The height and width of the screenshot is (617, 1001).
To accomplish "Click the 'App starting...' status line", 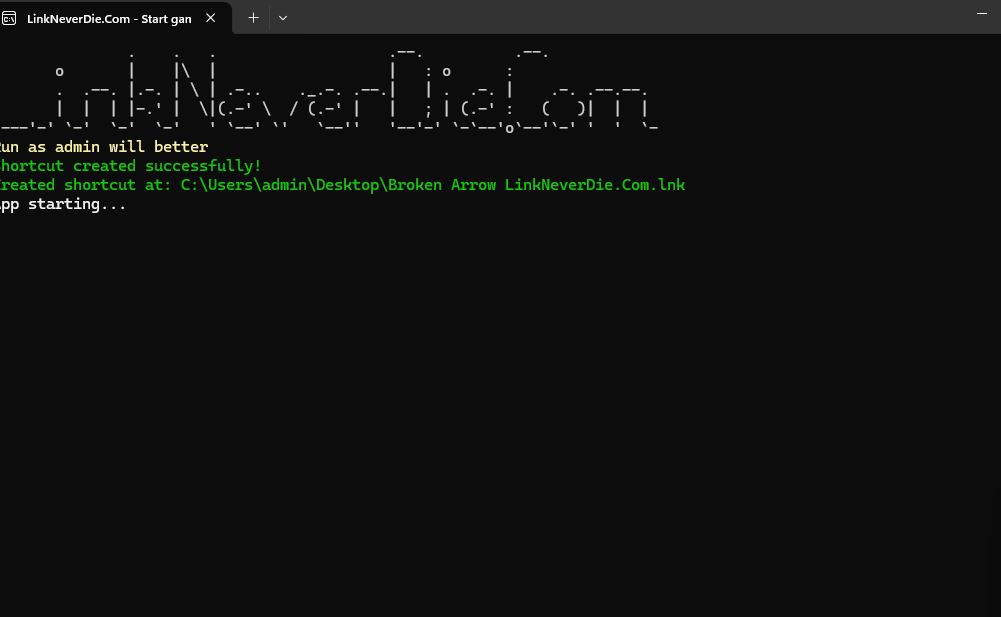I will 64,204.
